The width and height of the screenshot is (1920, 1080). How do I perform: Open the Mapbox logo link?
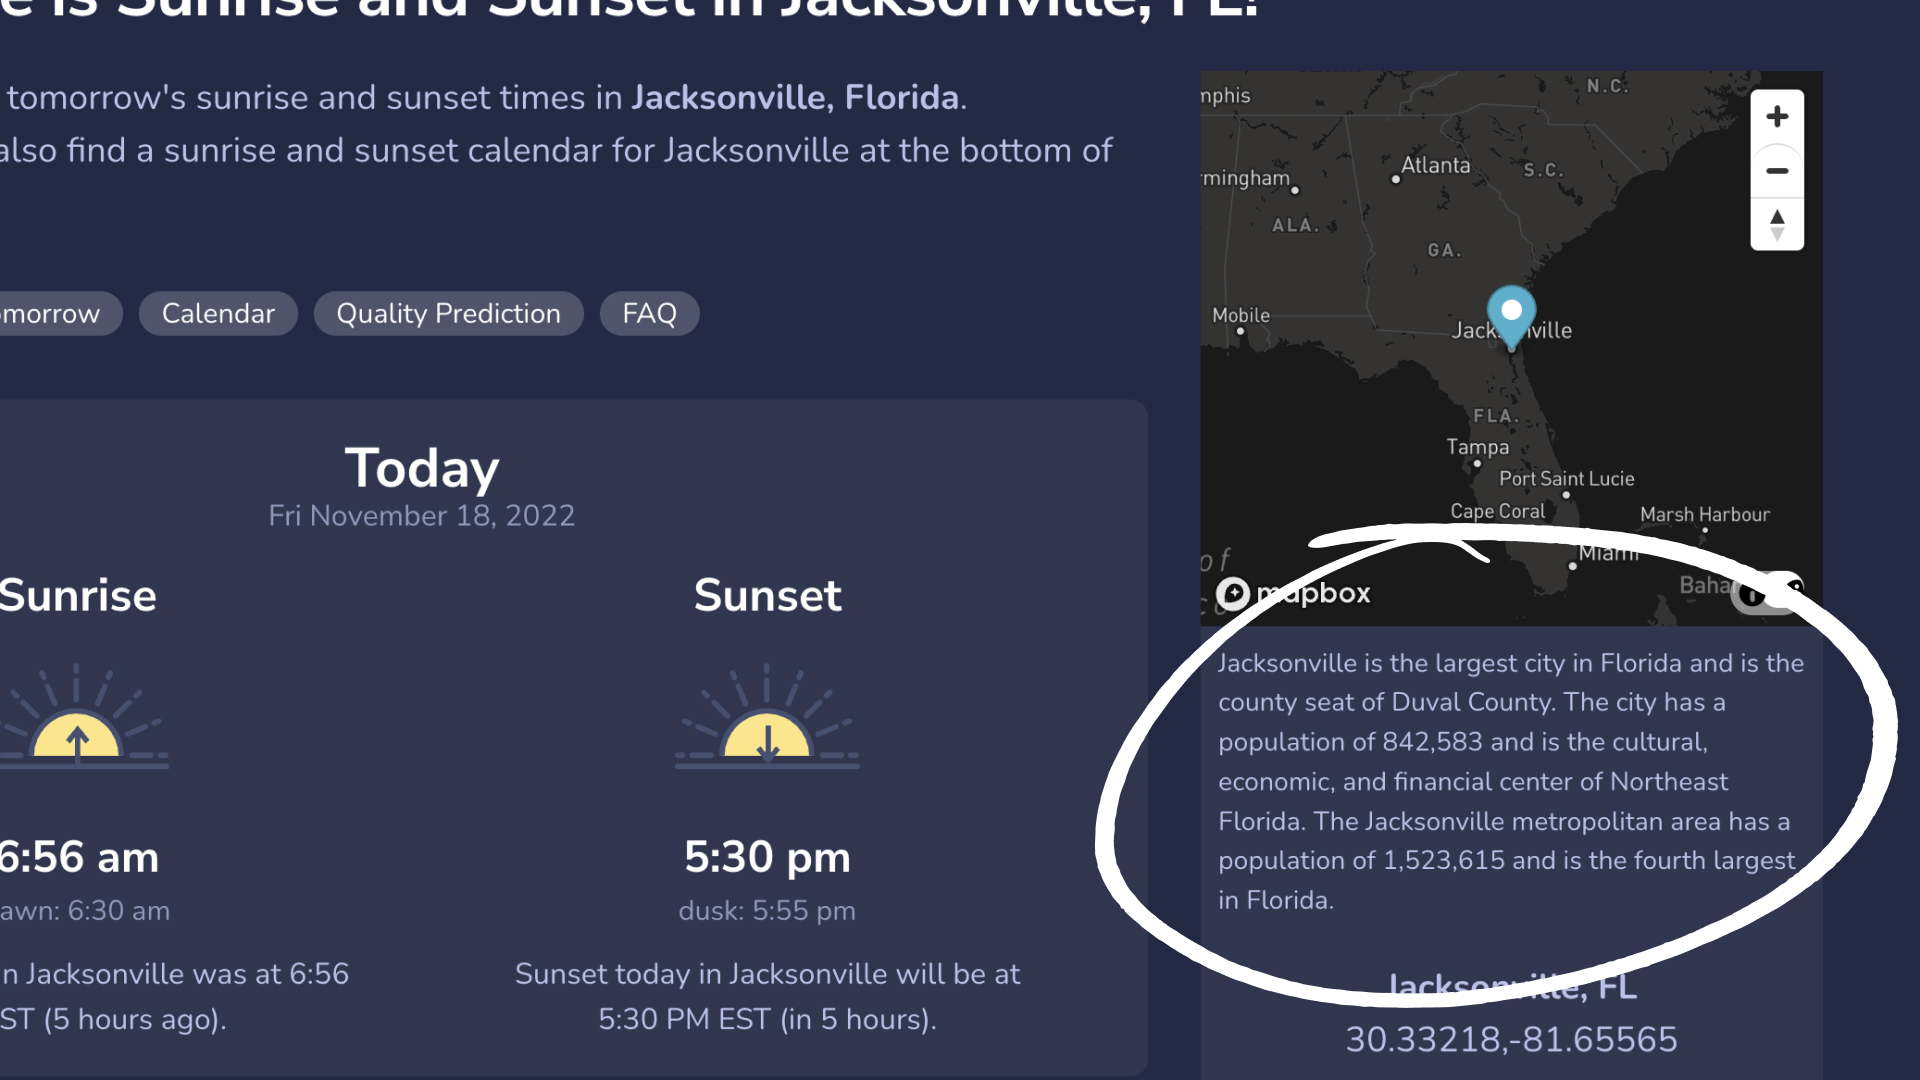[x=1294, y=593]
